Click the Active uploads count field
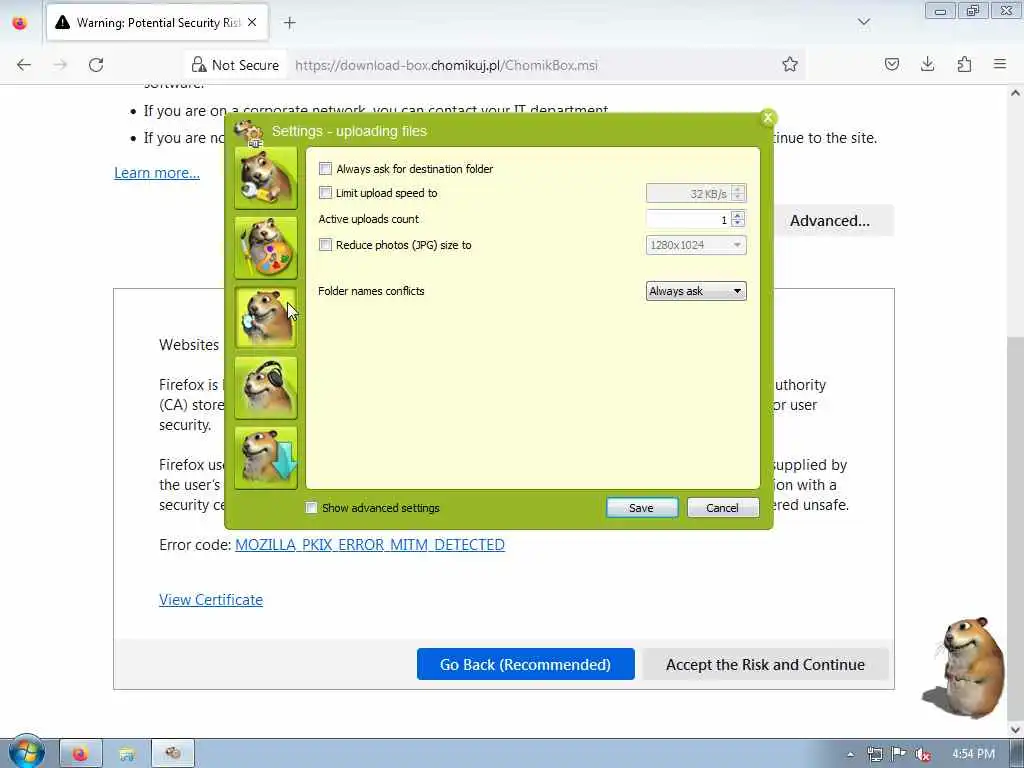 click(x=688, y=219)
